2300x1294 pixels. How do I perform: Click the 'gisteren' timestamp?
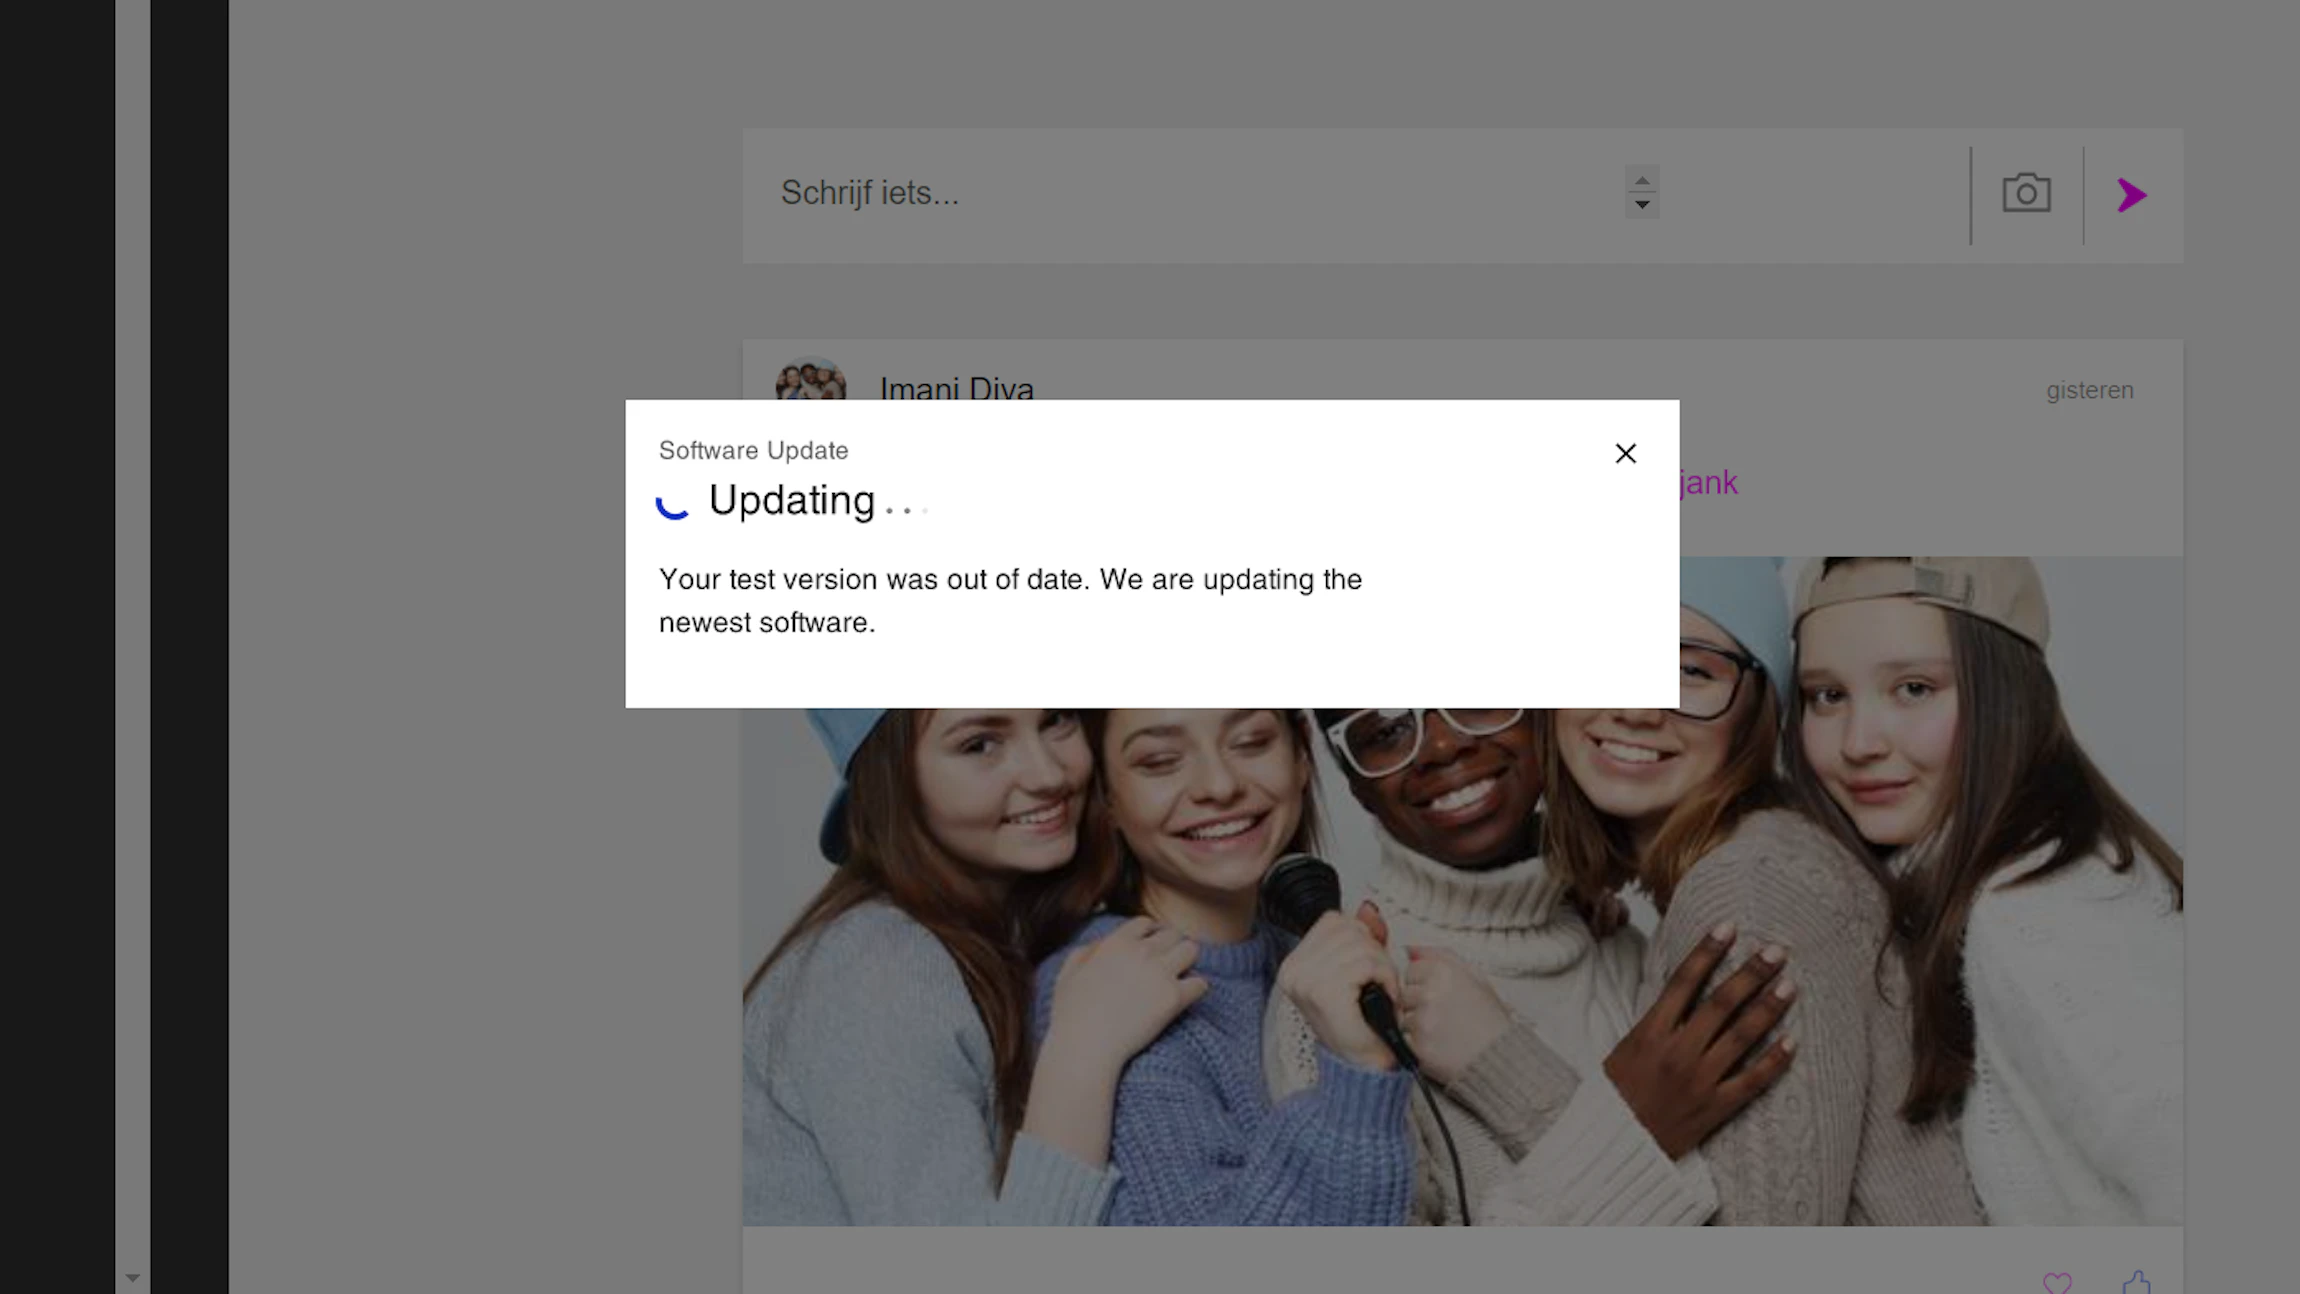pos(2089,390)
